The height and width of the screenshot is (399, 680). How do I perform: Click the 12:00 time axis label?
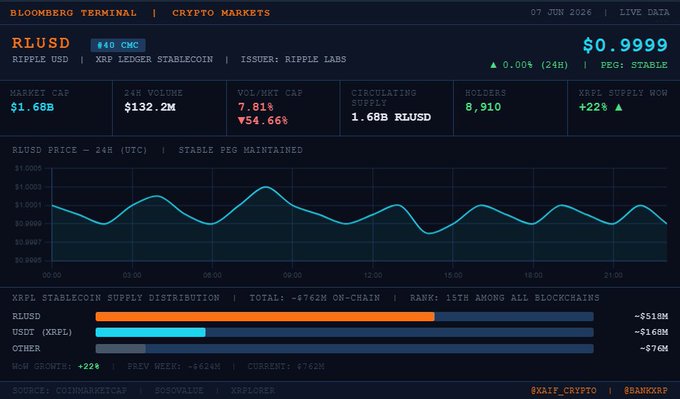coord(373,275)
